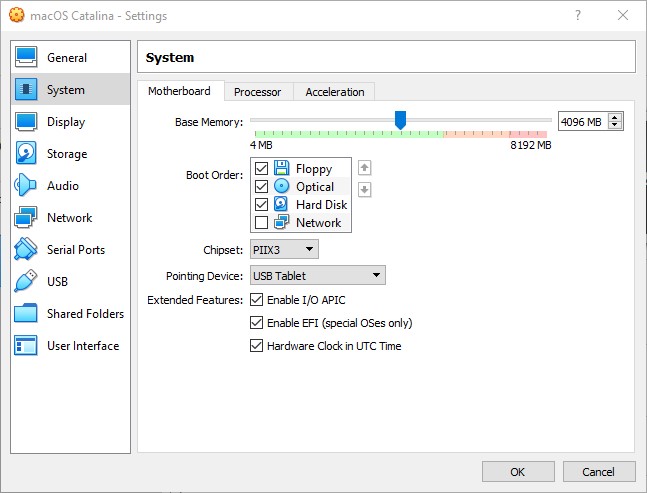Viewport: 647px width, 493px height.
Task: Open the General settings category label
Action: [x=67, y=58]
